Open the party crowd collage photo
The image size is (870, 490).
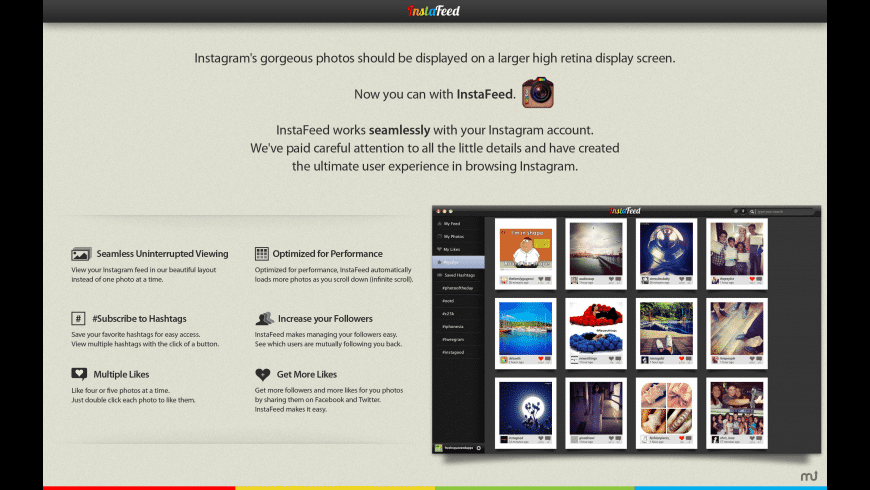(737, 408)
